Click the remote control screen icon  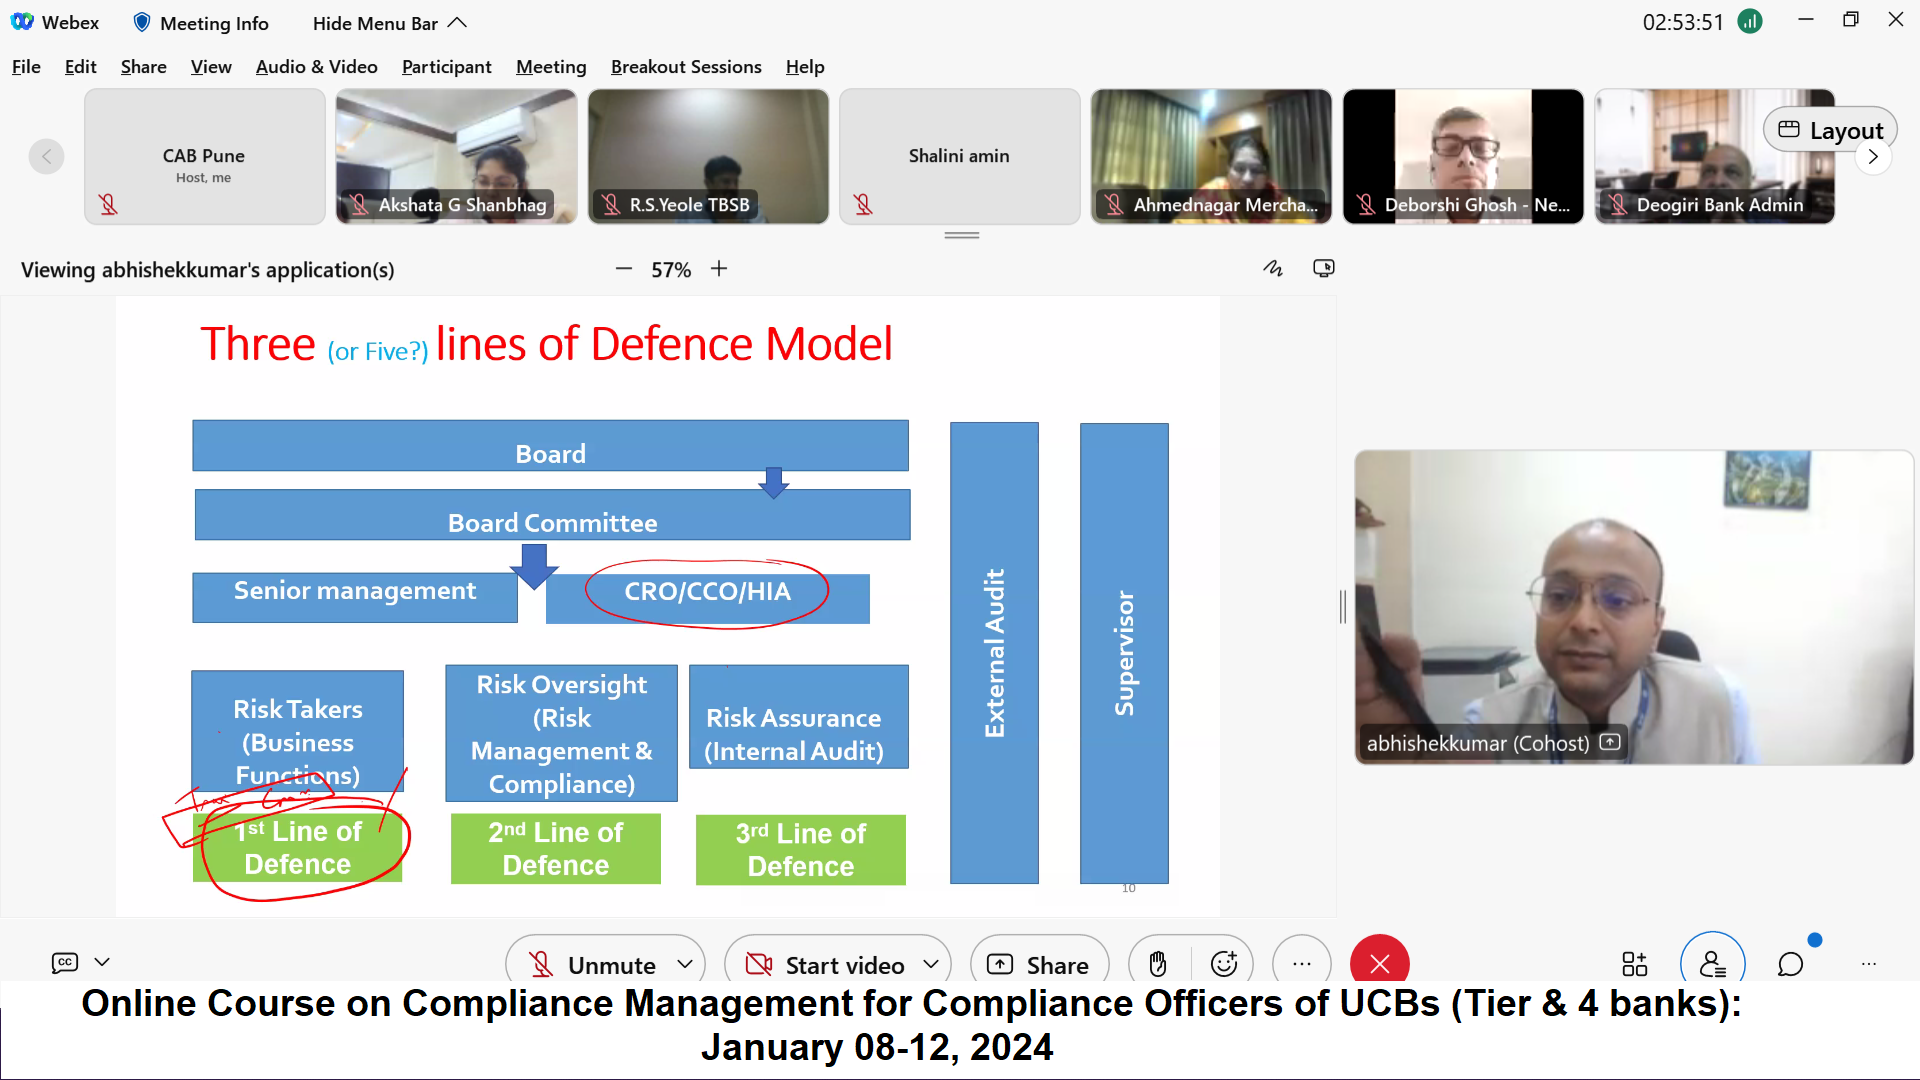1323,268
